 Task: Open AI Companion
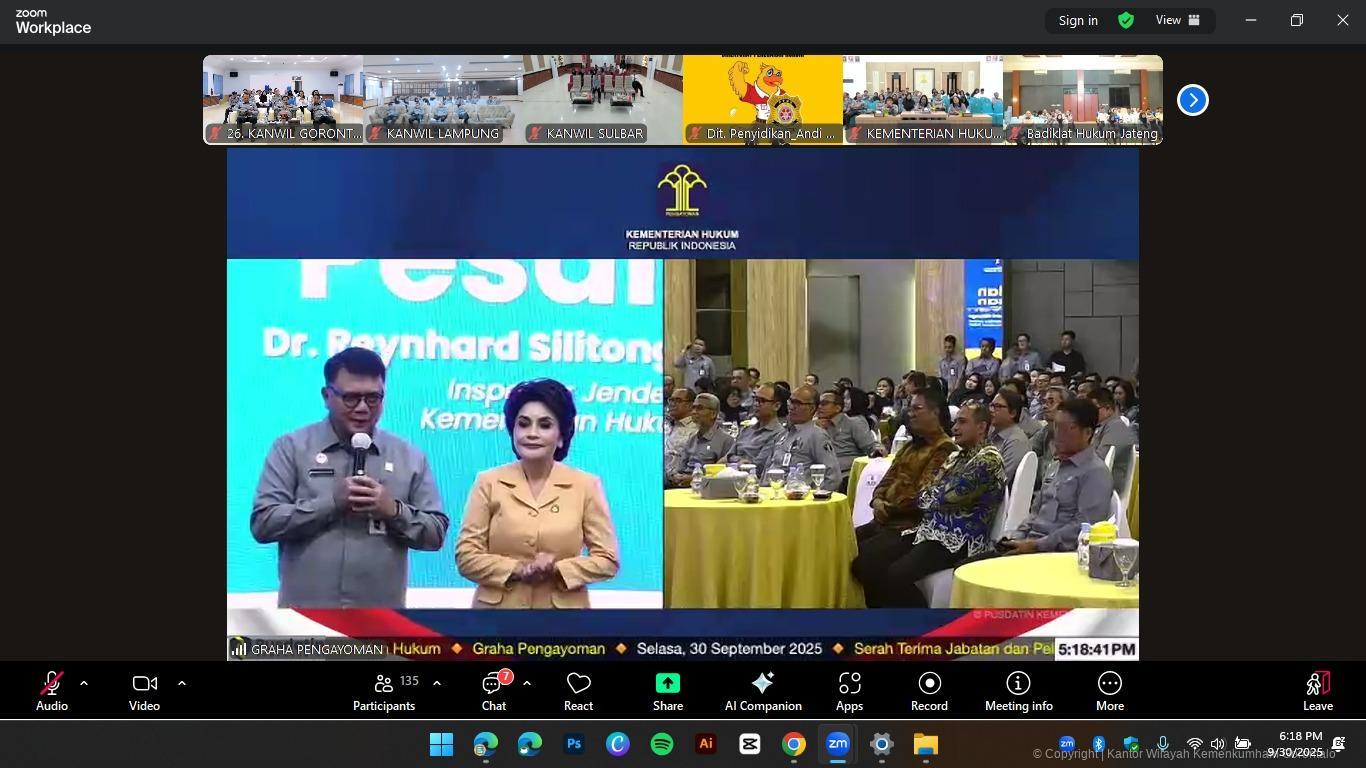pyautogui.click(x=763, y=691)
